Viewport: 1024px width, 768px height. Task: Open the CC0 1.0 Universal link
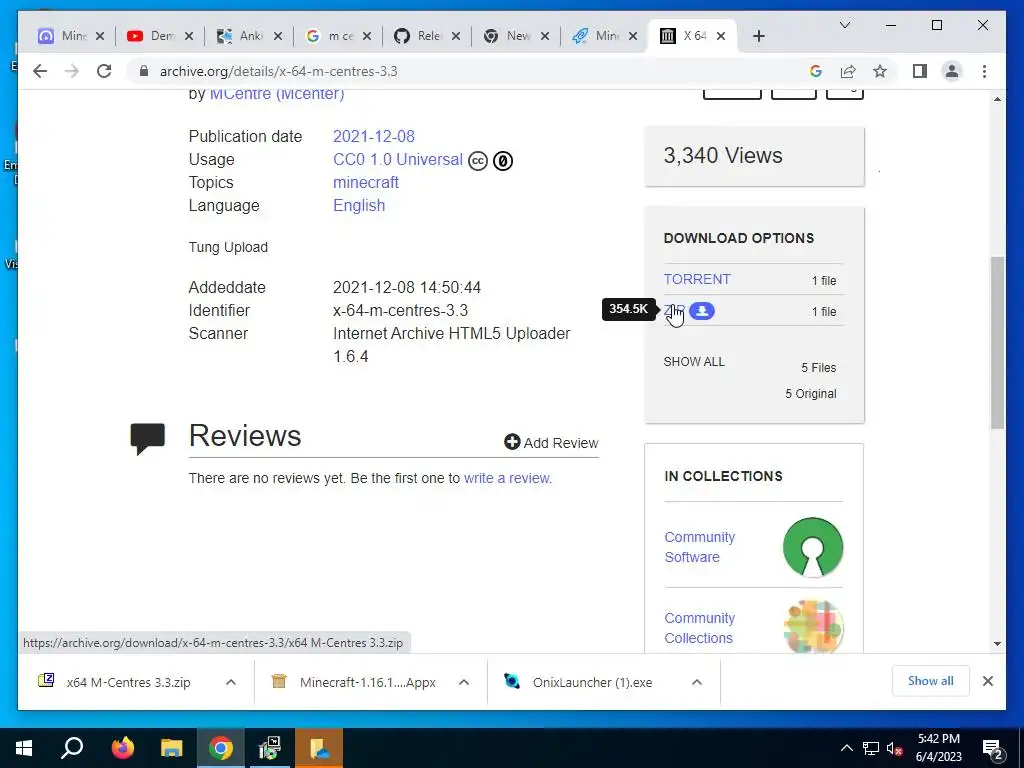pos(398,159)
